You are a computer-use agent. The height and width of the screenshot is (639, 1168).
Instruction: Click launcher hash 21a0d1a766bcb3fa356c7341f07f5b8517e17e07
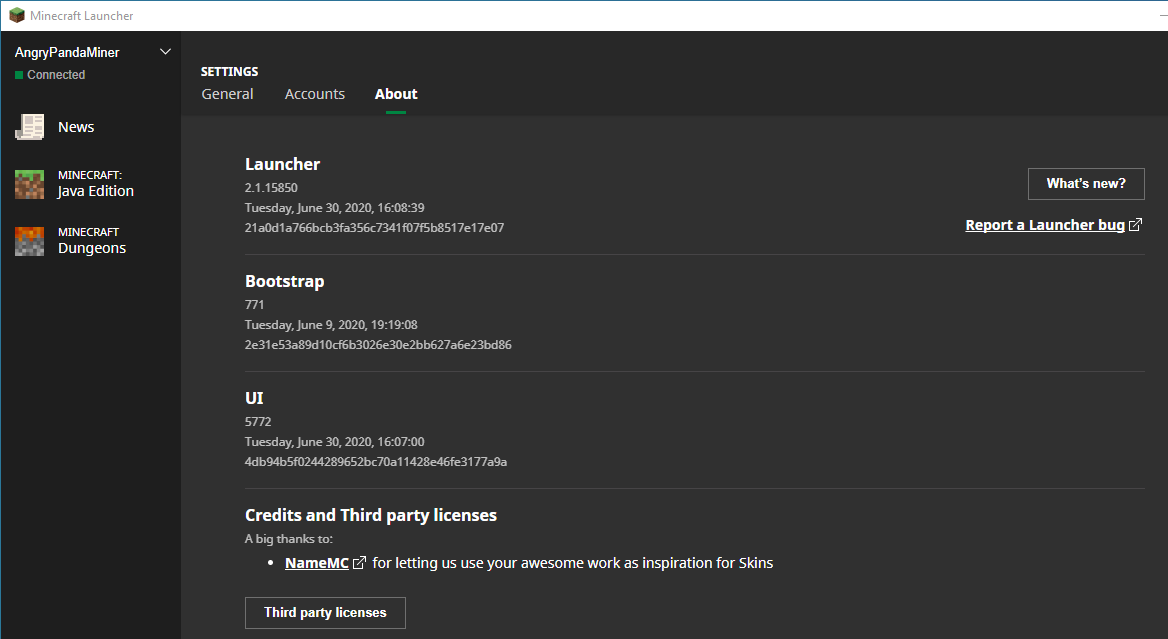pos(375,228)
